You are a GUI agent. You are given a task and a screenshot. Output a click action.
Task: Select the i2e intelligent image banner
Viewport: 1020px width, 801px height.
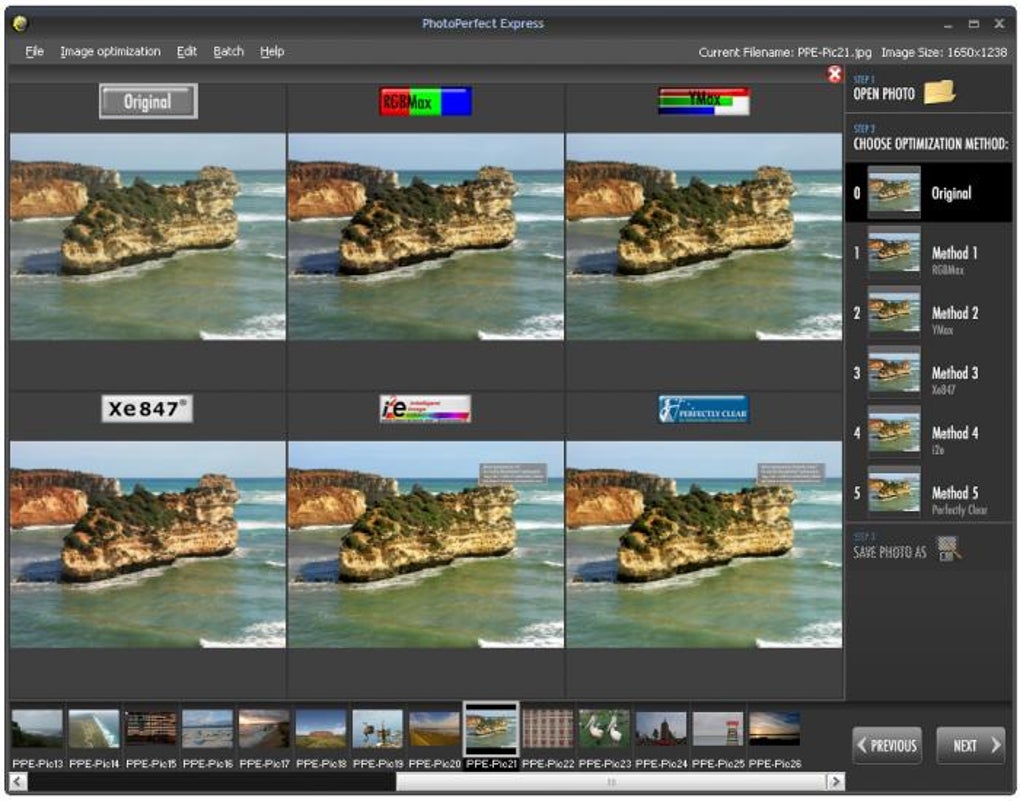[424, 410]
